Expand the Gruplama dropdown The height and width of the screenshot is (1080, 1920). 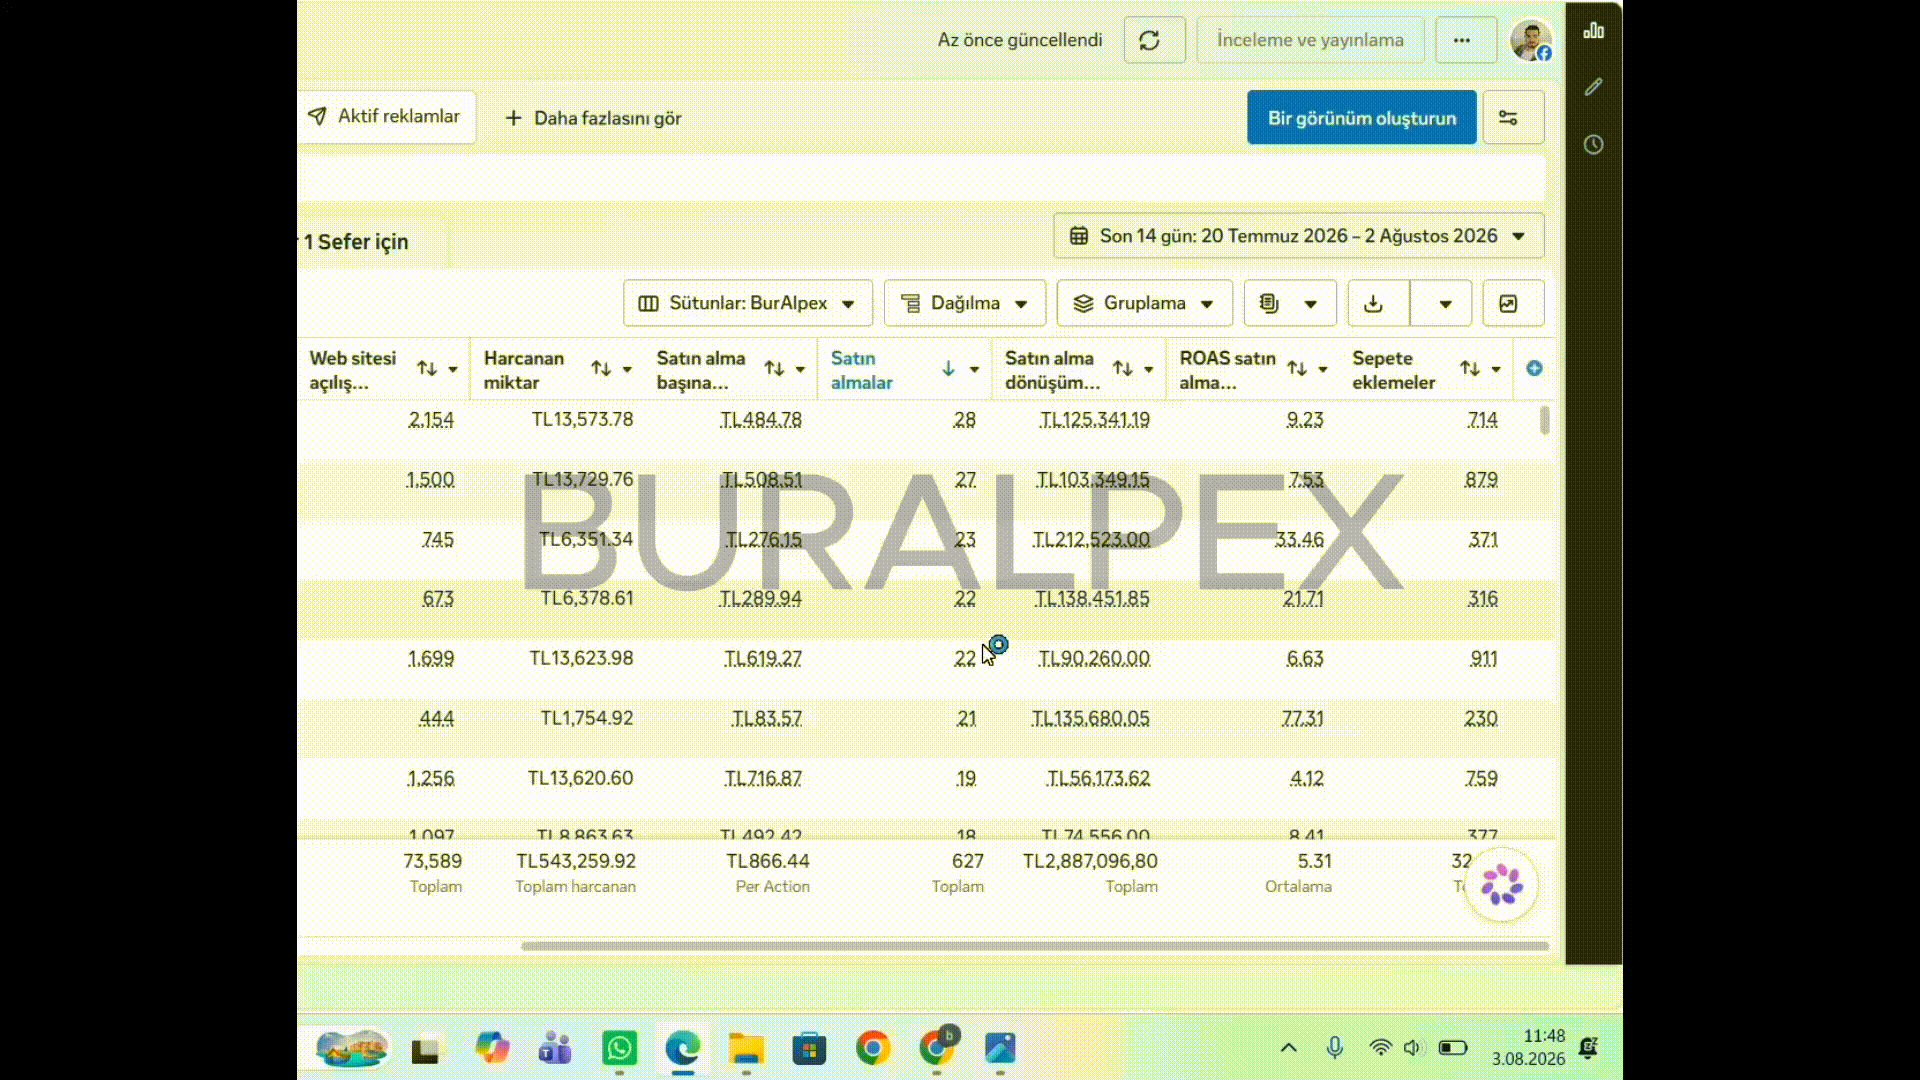click(x=1144, y=303)
